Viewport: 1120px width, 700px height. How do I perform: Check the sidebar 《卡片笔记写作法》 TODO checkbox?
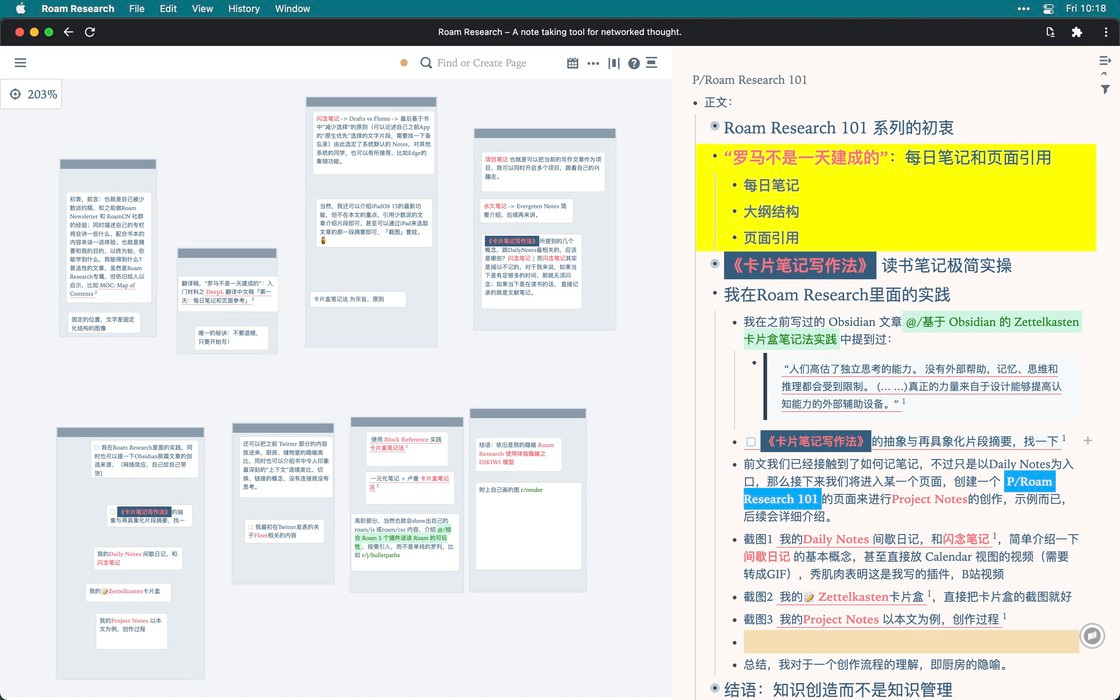751,441
